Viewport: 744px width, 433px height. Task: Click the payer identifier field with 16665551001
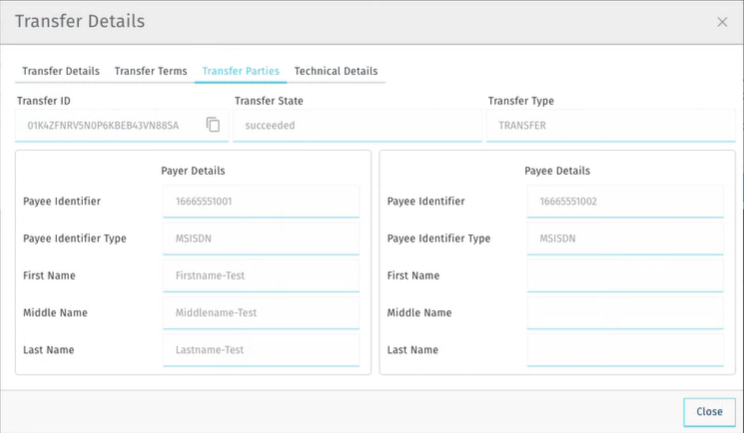(260, 201)
